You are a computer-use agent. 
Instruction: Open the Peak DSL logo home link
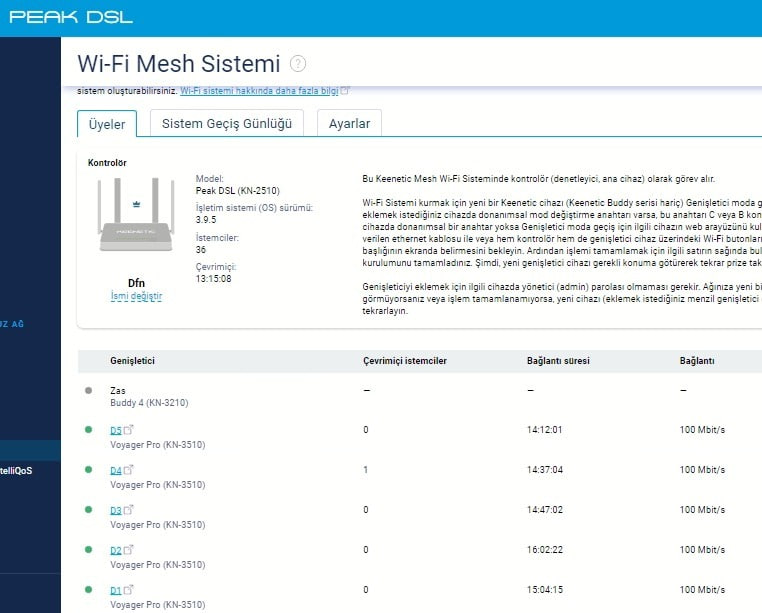tap(71, 17)
